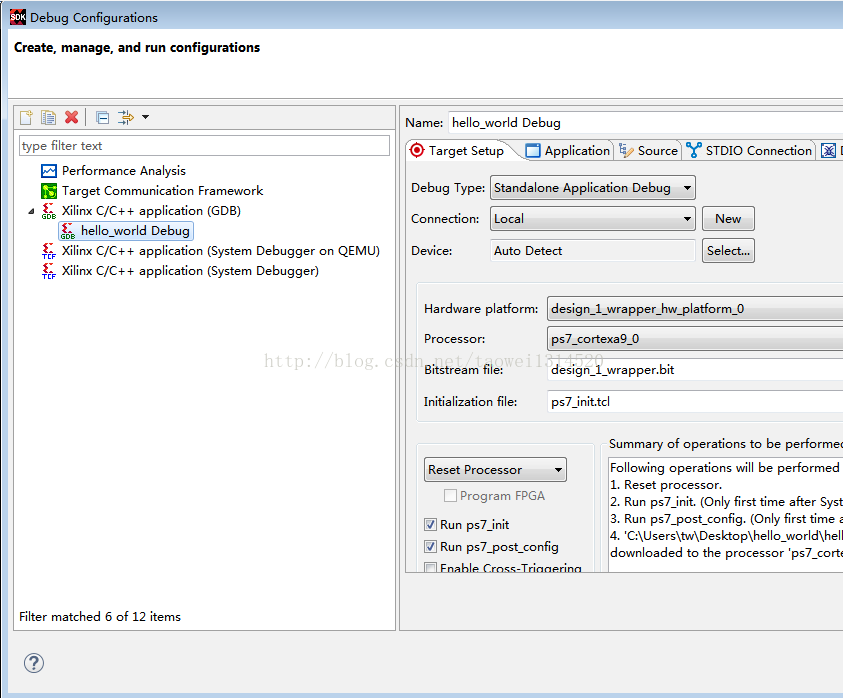Disable Run ps7_post_config
Screen dimensions: 843x698
point(431,546)
